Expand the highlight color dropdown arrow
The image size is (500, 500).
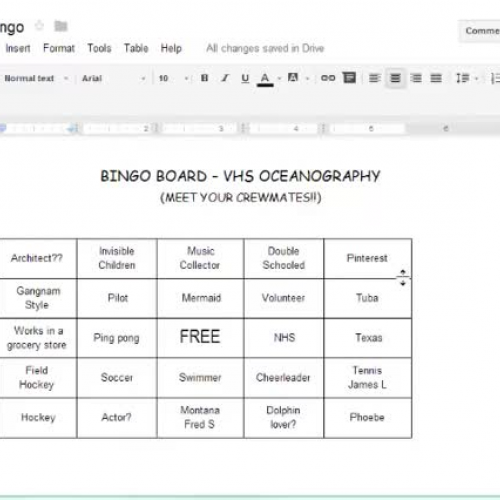[307, 79]
